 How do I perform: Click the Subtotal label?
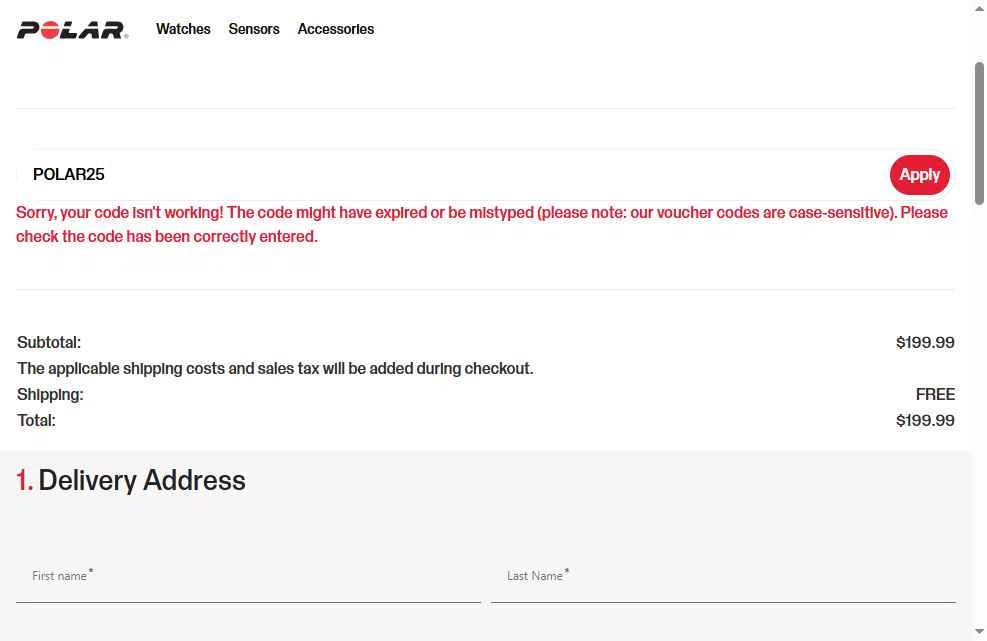pos(49,343)
